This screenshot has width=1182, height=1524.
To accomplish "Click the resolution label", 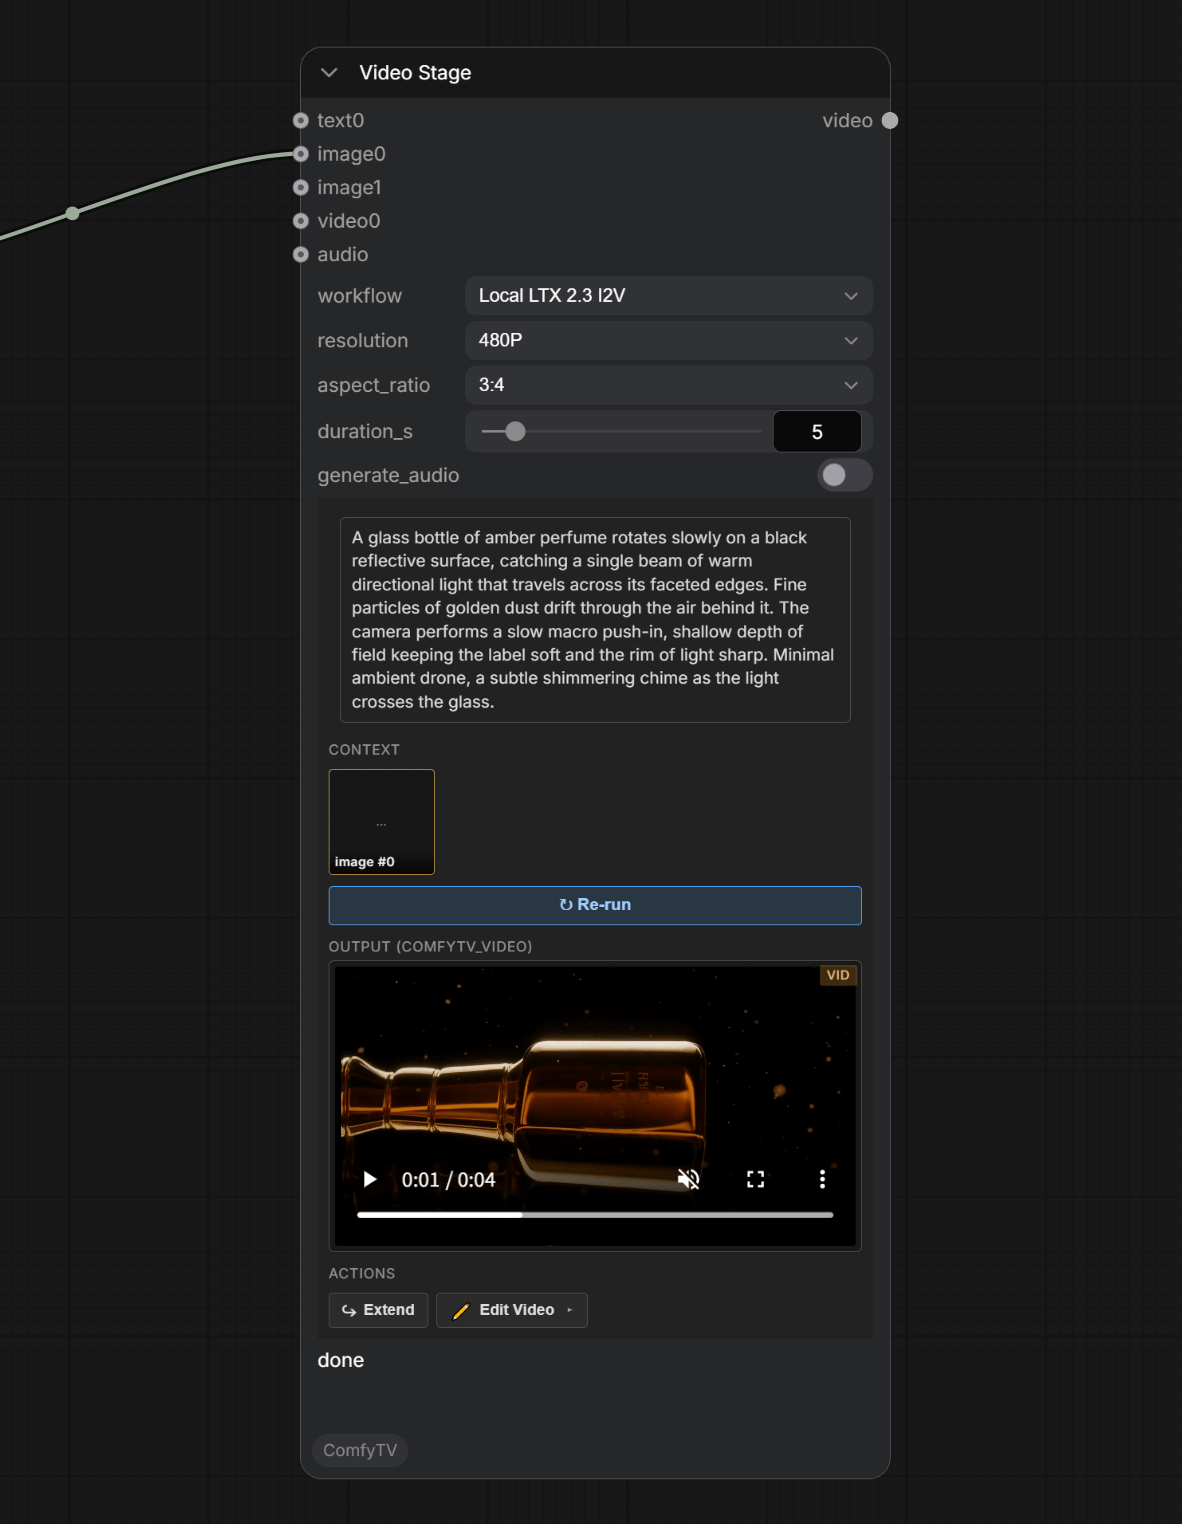I will (x=363, y=341).
